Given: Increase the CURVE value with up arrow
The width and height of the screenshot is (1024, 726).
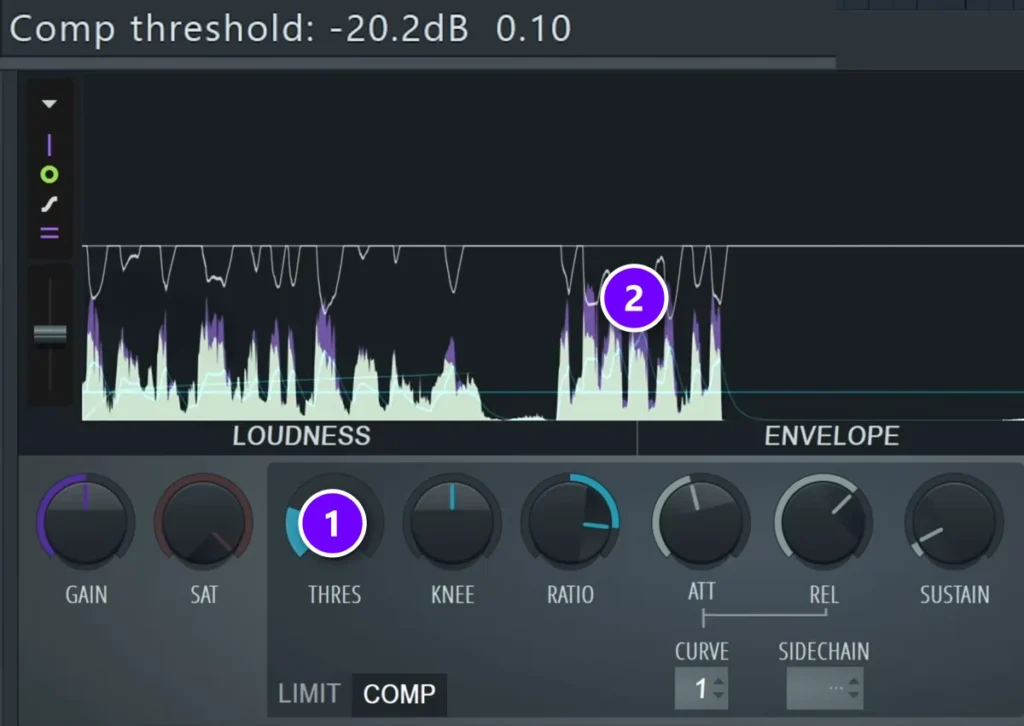Looking at the screenshot, I should [718, 682].
